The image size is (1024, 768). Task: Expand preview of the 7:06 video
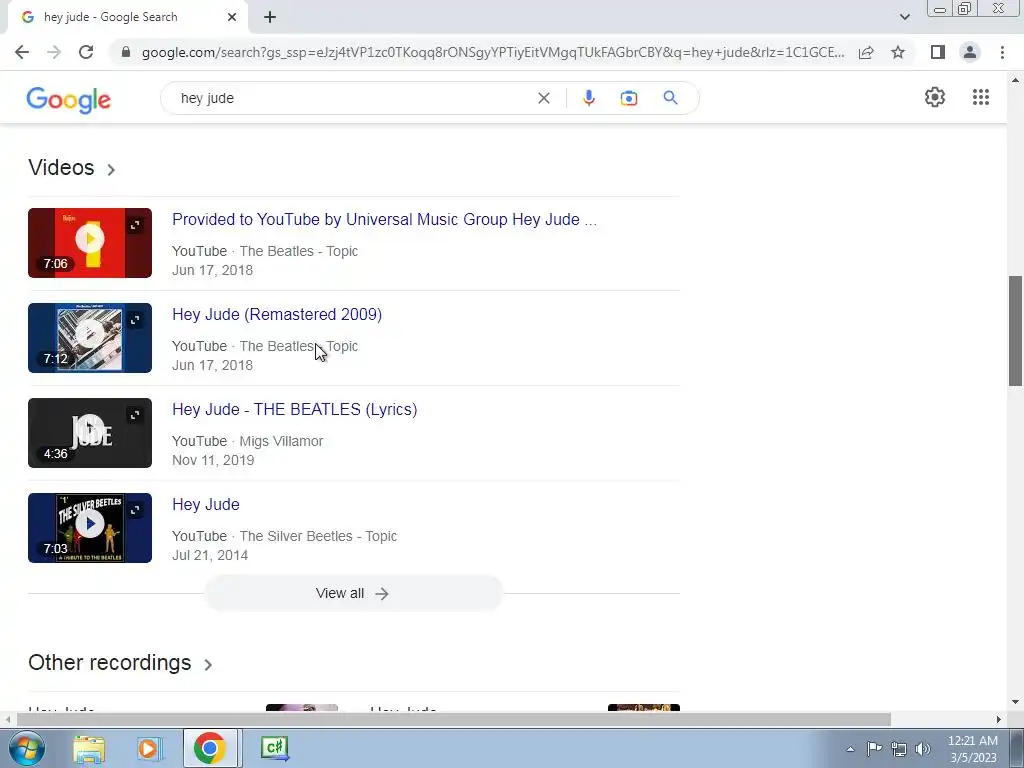pos(135,225)
